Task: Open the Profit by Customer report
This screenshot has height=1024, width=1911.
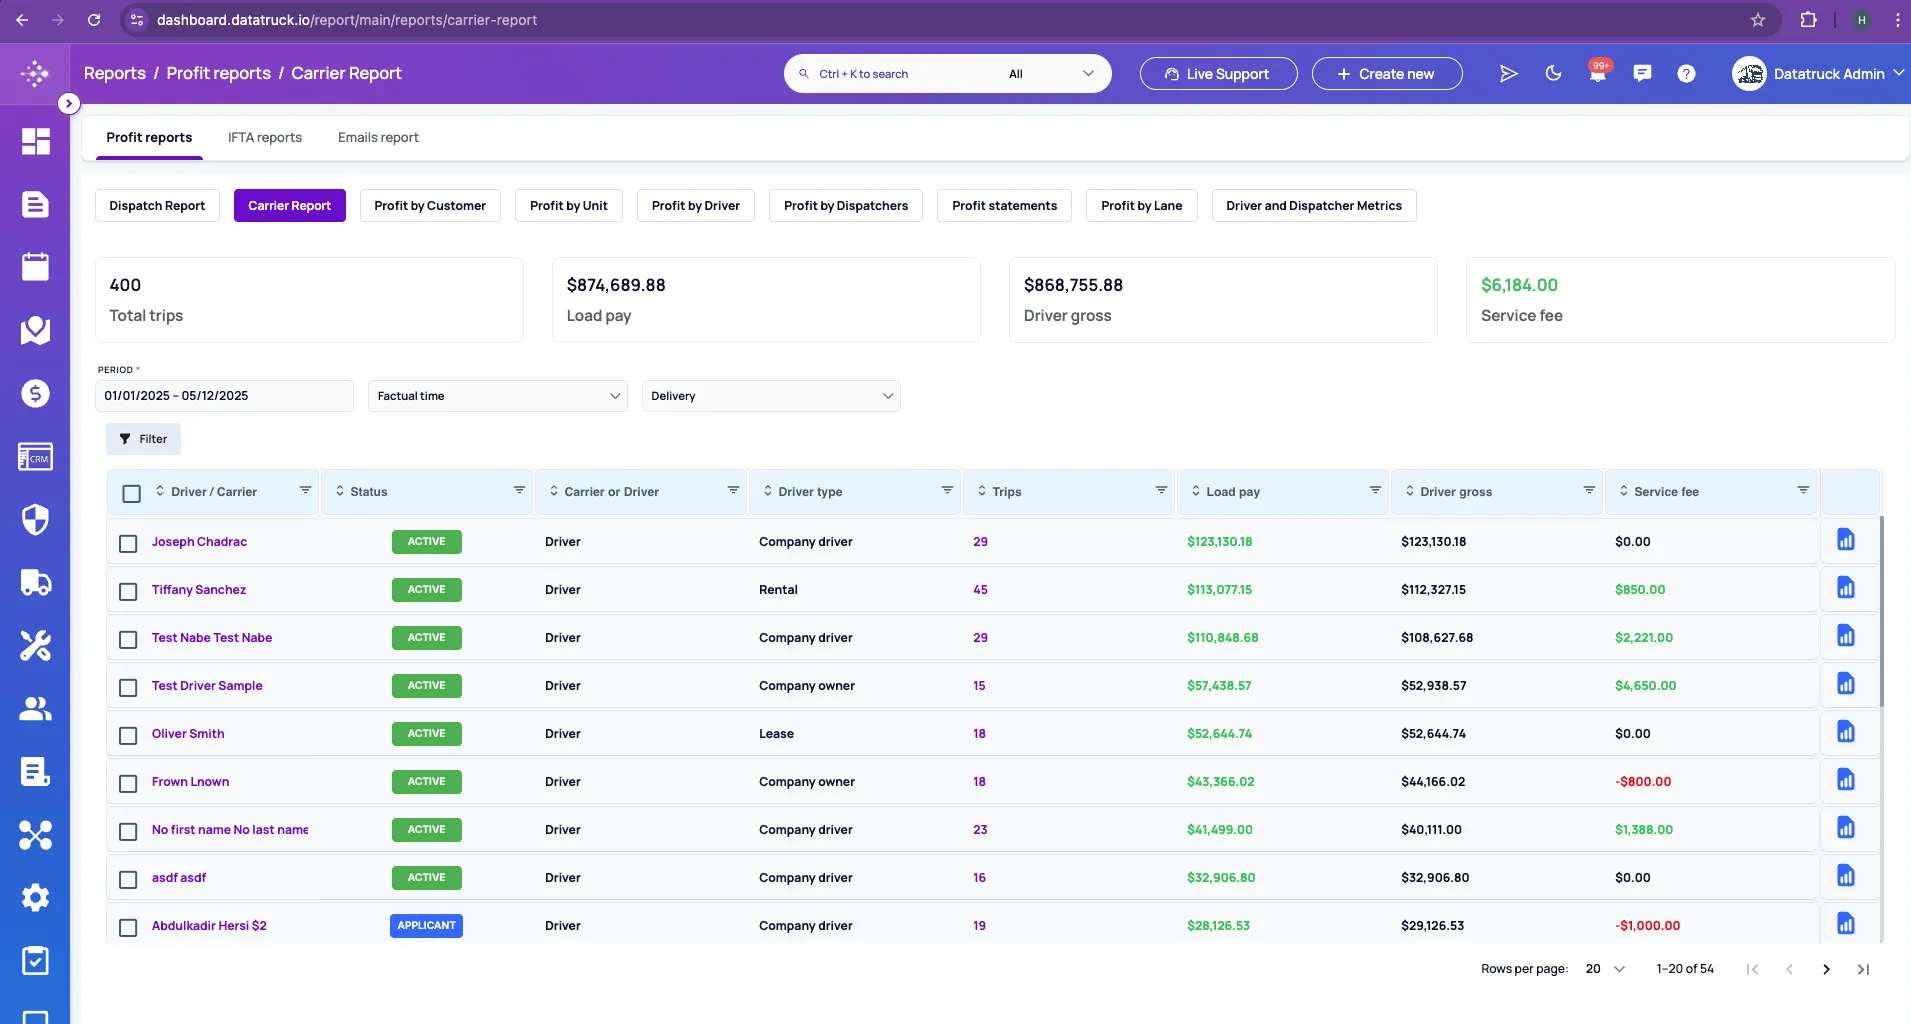Action: click(429, 206)
